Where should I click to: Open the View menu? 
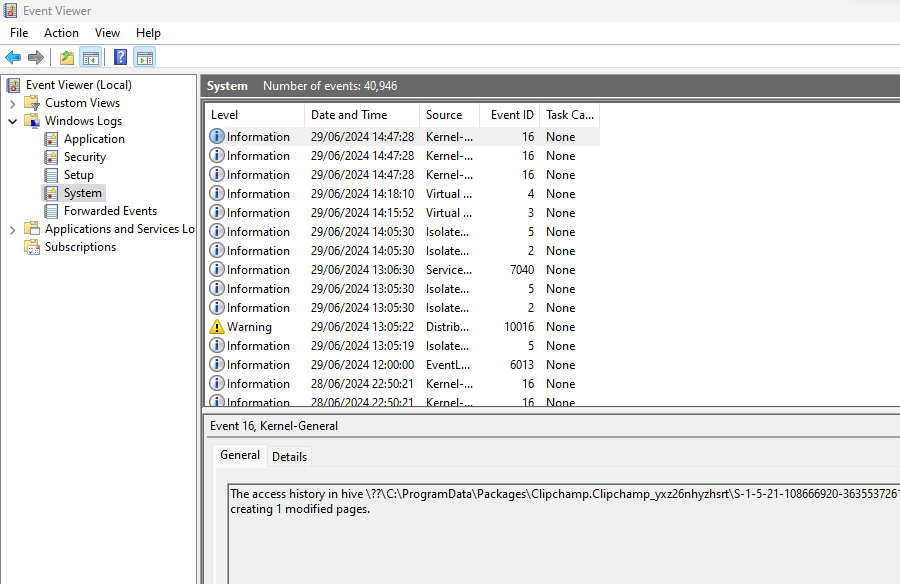pos(107,33)
